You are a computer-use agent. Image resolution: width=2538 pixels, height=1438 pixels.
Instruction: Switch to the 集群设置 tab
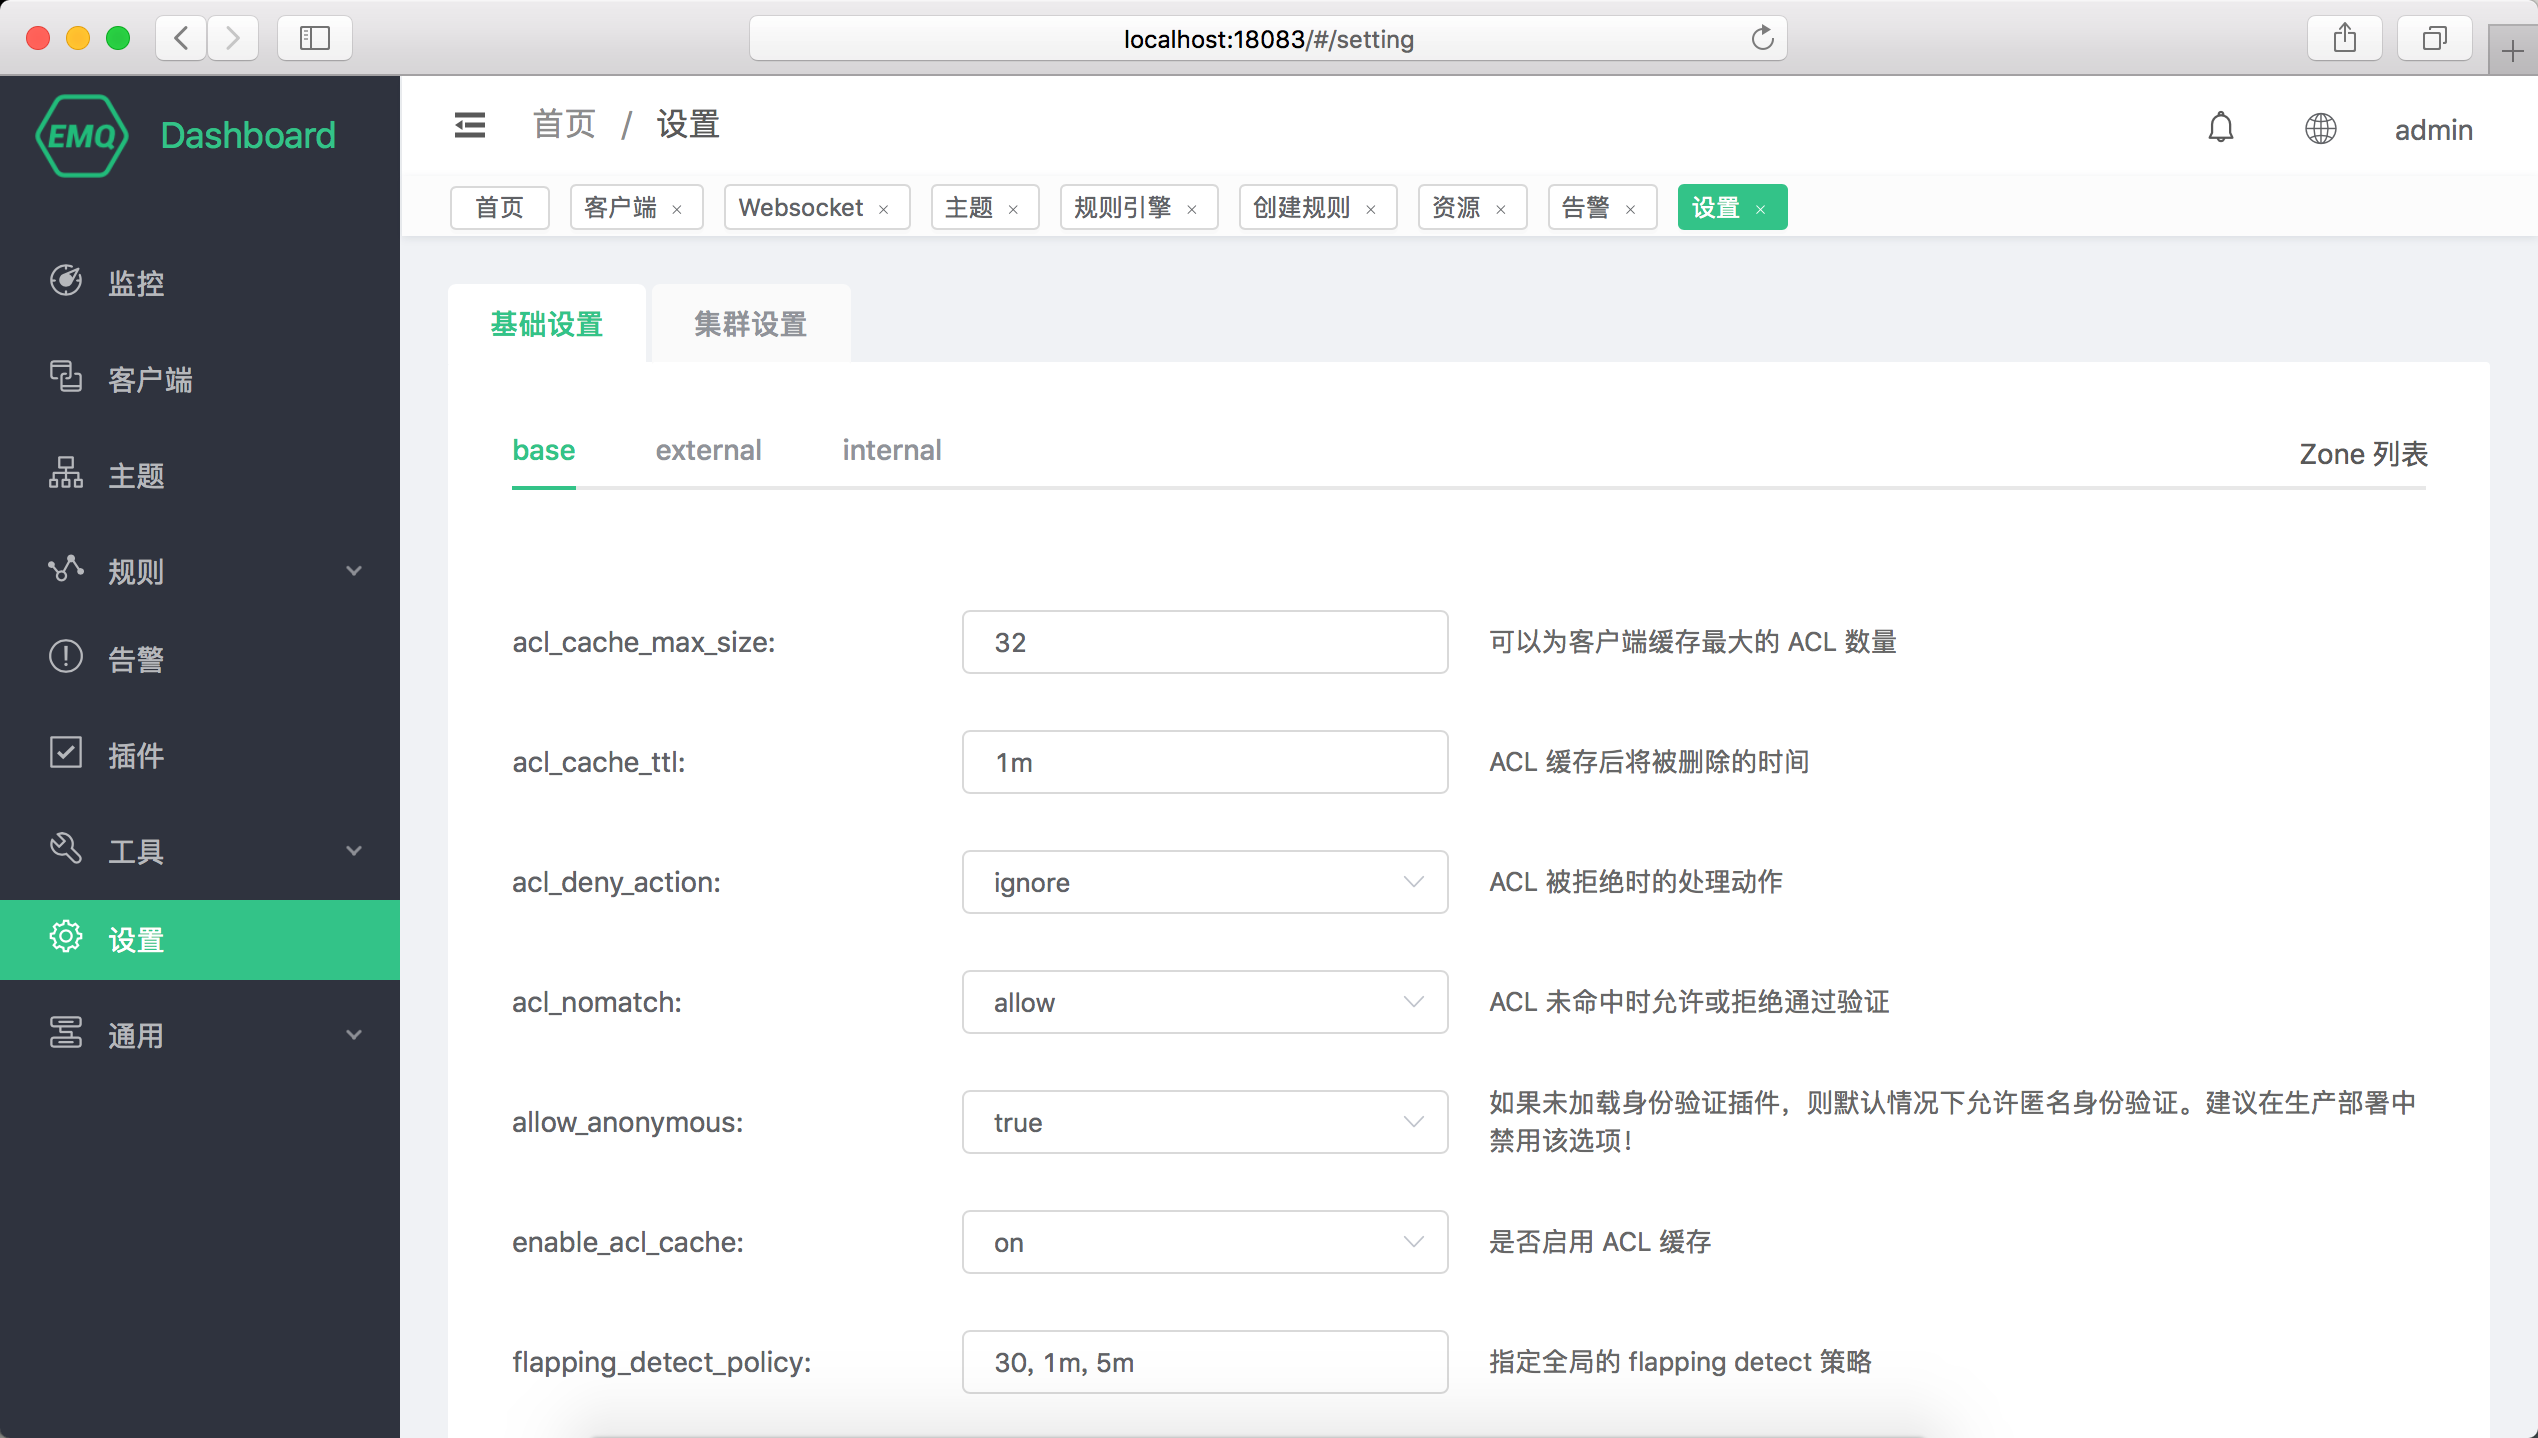(x=750, y=324)
